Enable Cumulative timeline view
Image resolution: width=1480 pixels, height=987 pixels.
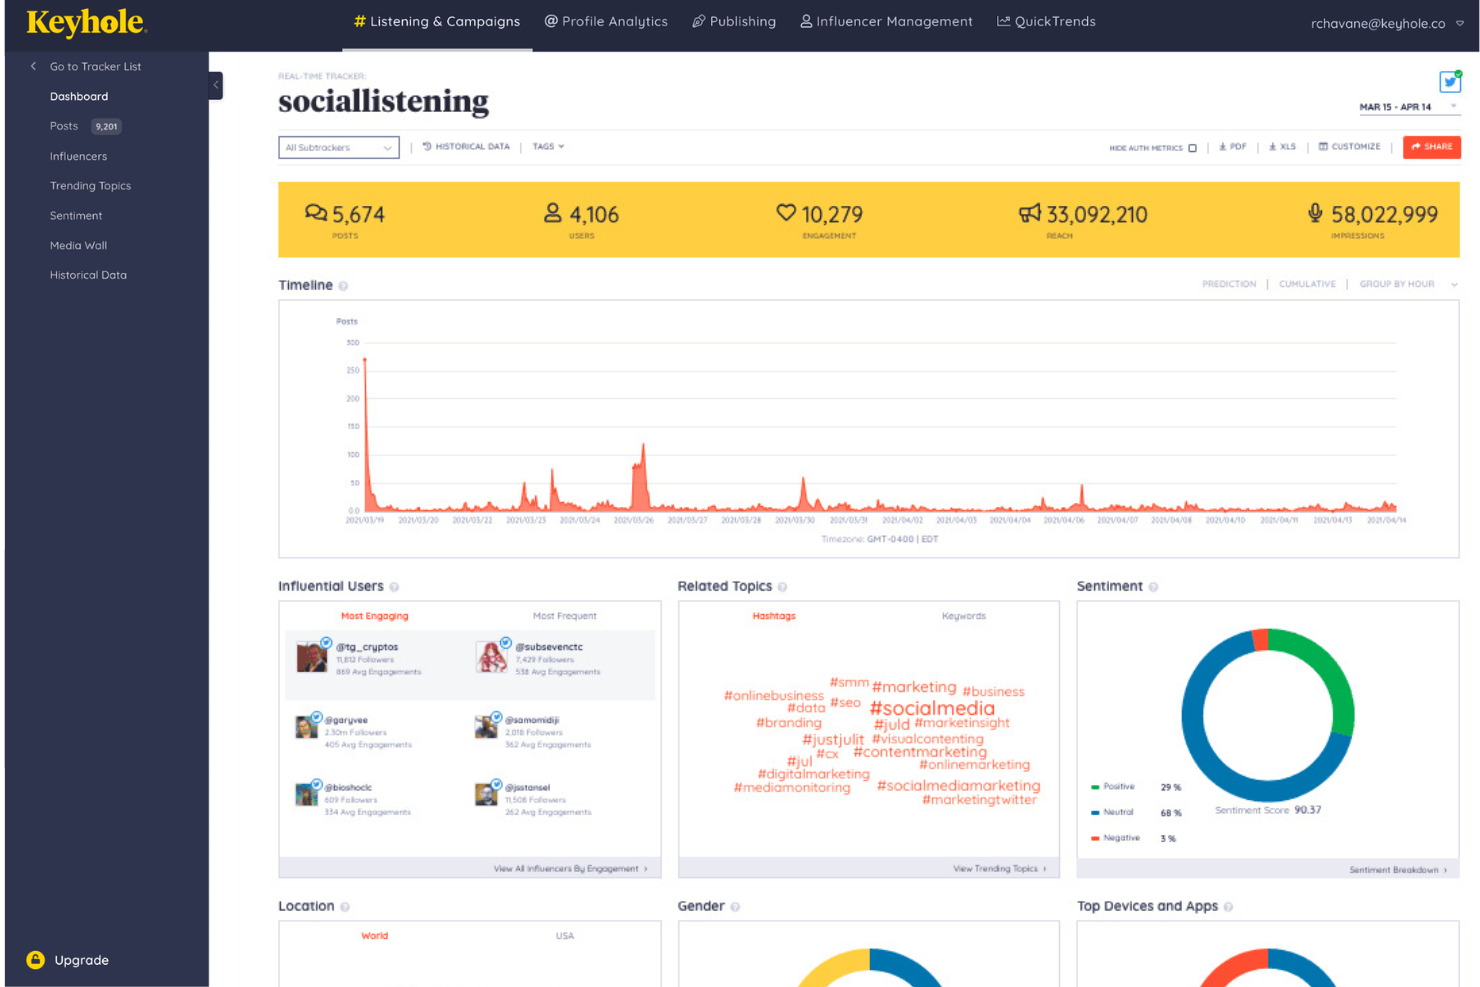(x=1307, y=284)
